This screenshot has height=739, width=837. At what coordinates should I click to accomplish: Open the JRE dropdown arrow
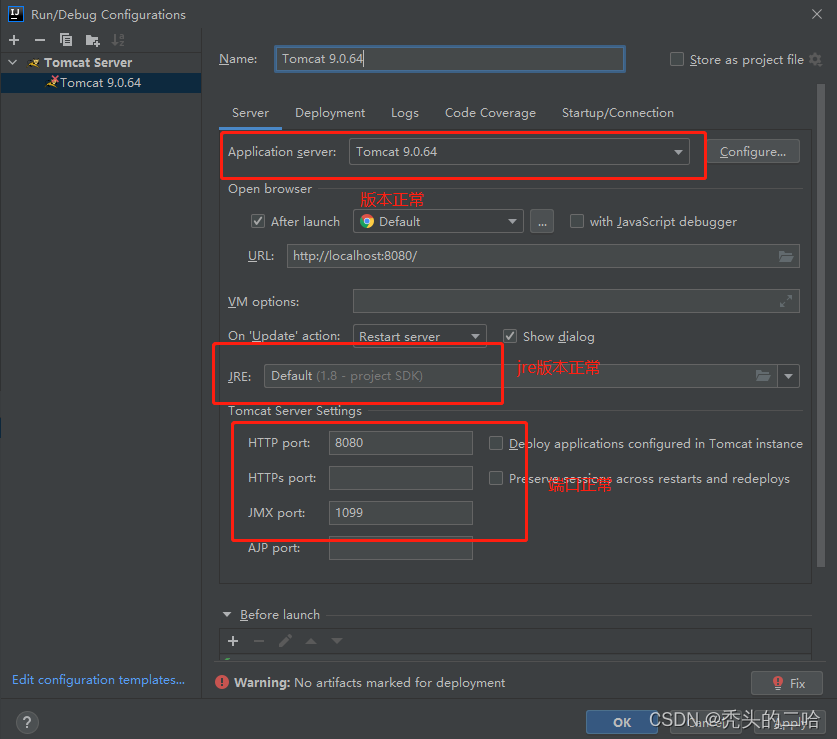[788, 376]
